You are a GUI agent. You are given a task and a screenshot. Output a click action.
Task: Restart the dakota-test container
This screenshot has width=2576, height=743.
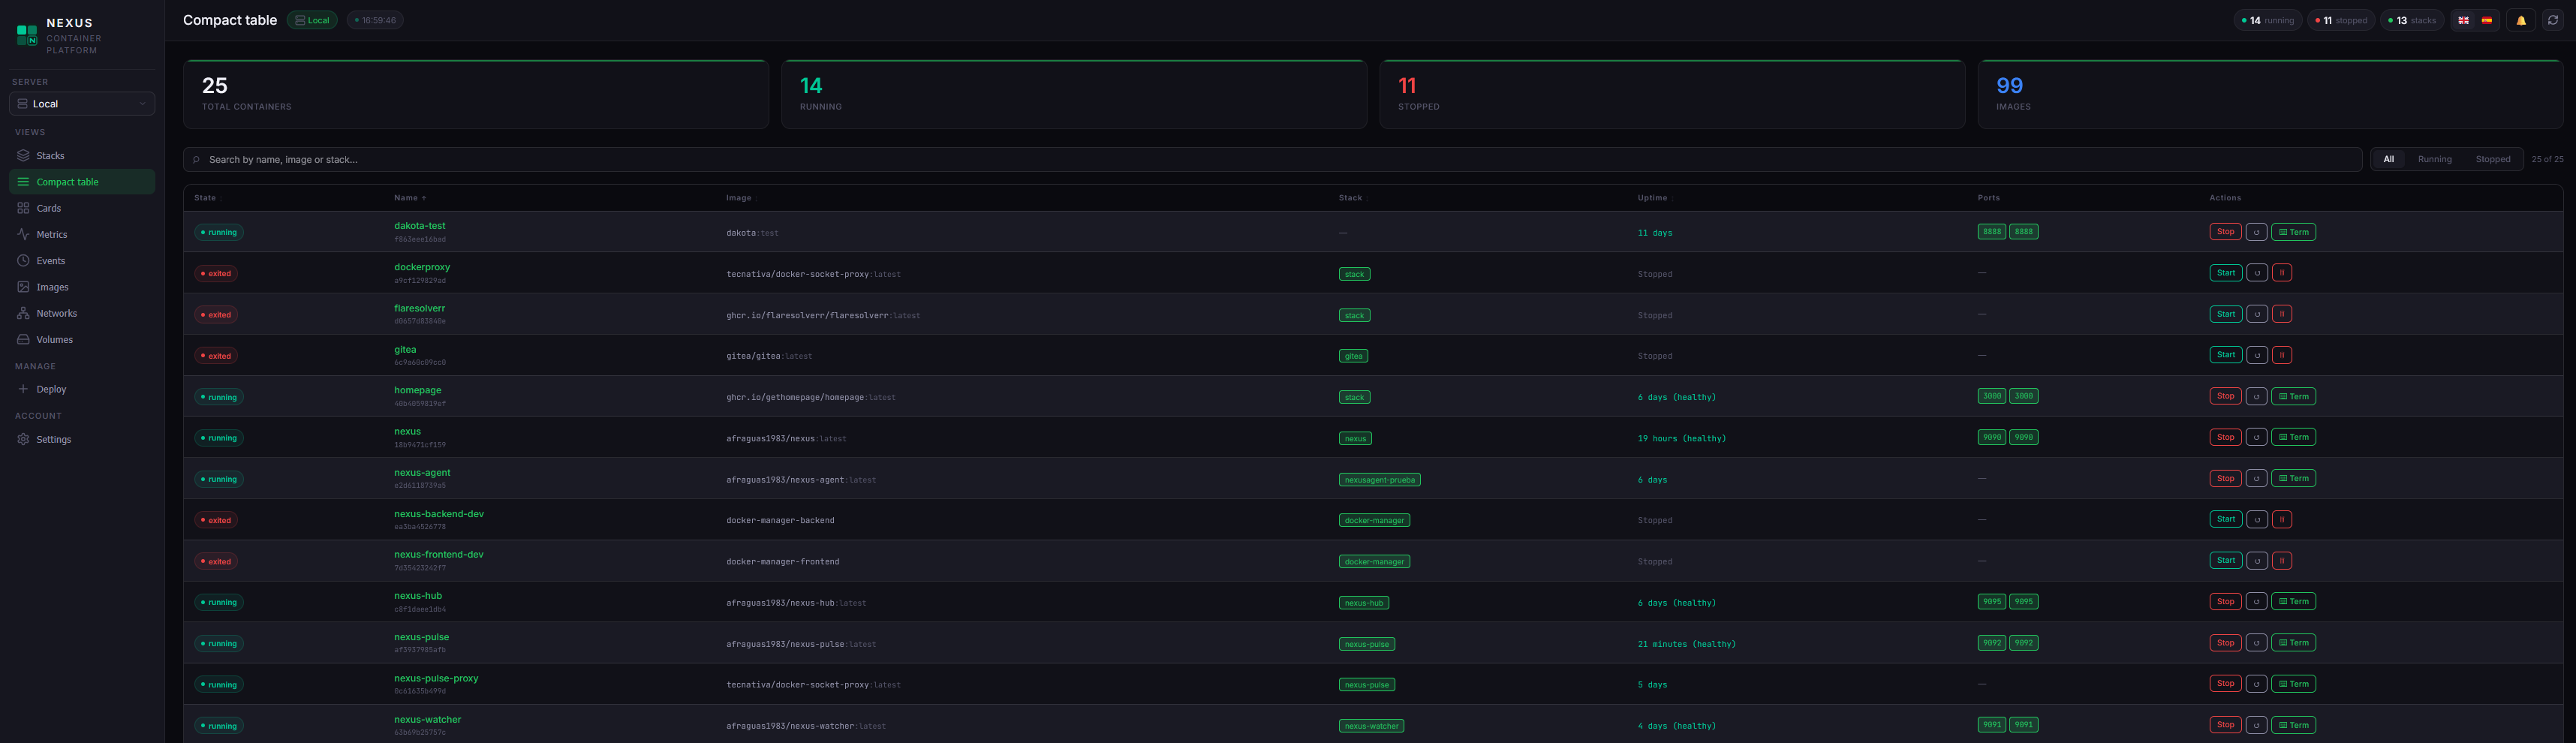tap(2256, 232)
